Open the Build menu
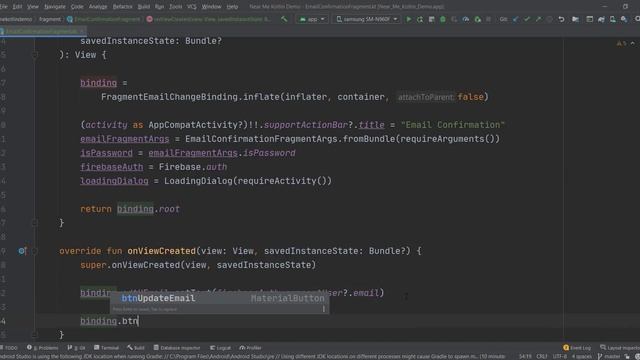The height and width of the screenshot is (360, 640). [x=144, y=7]
